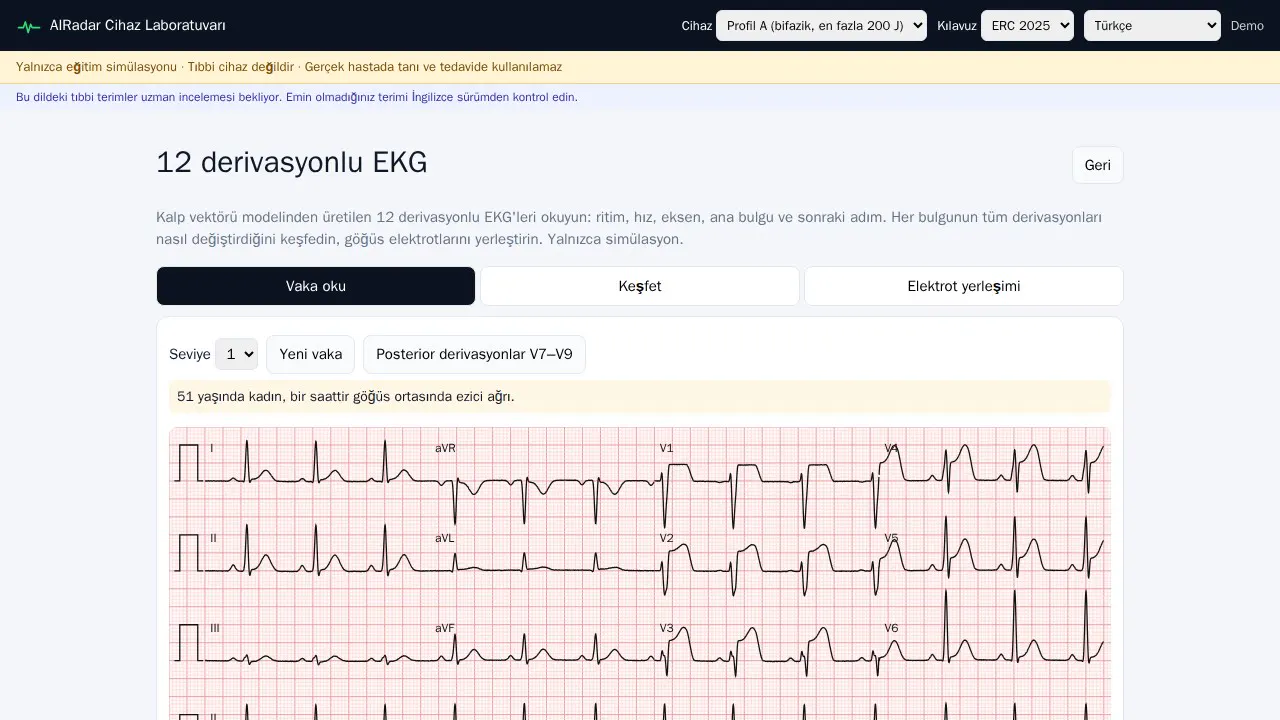Open the Türkçe language dropdown
Image resolution: width=1280 pixels, height=720 pixels.
pyautogui.click(x=1152, y=26)
